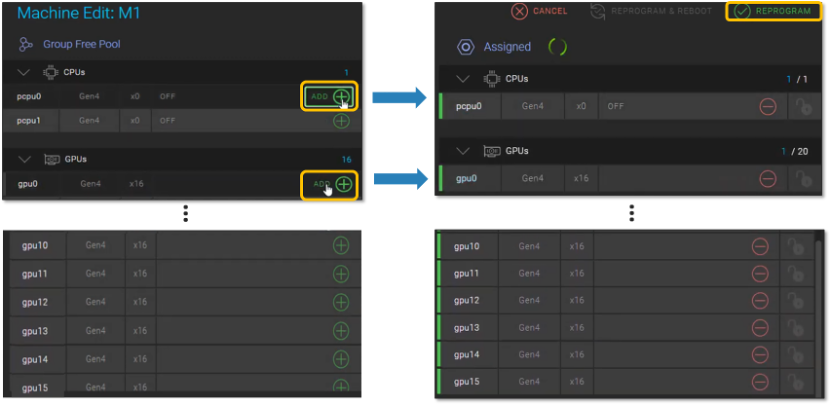Add pcpu1 from the free pool
This screenshot has width=833, height=408.
[x=341, y=120]
